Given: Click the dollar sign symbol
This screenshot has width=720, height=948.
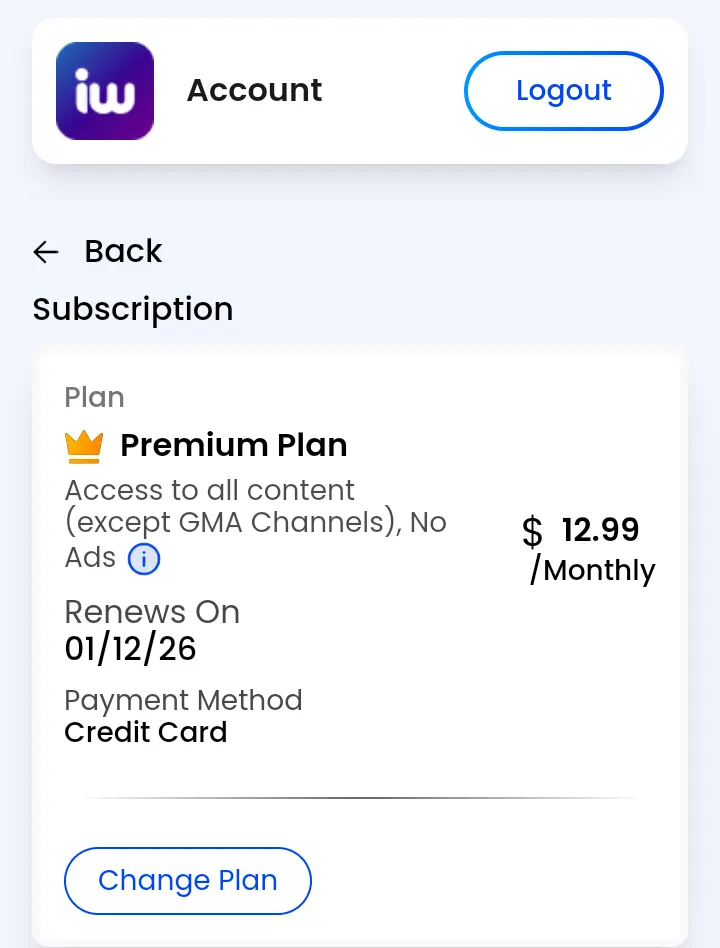Looking at the screenshot, I should [x=532, y=531].
